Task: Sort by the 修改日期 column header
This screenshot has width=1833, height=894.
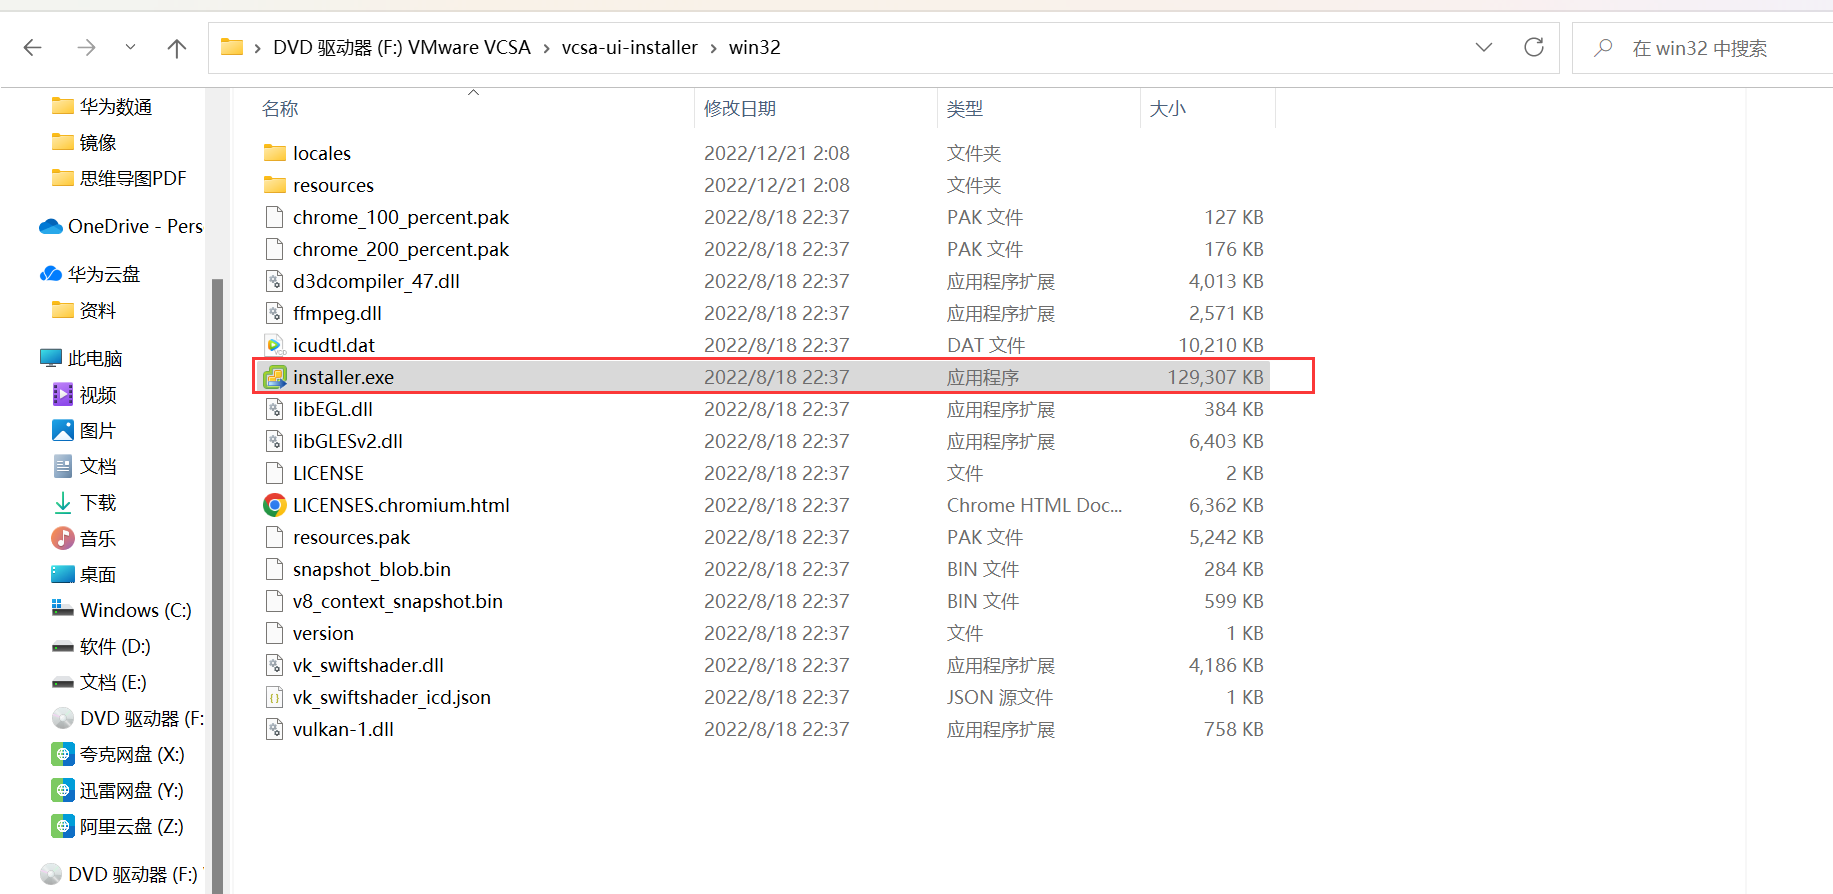Action: (x=740, y=108)
